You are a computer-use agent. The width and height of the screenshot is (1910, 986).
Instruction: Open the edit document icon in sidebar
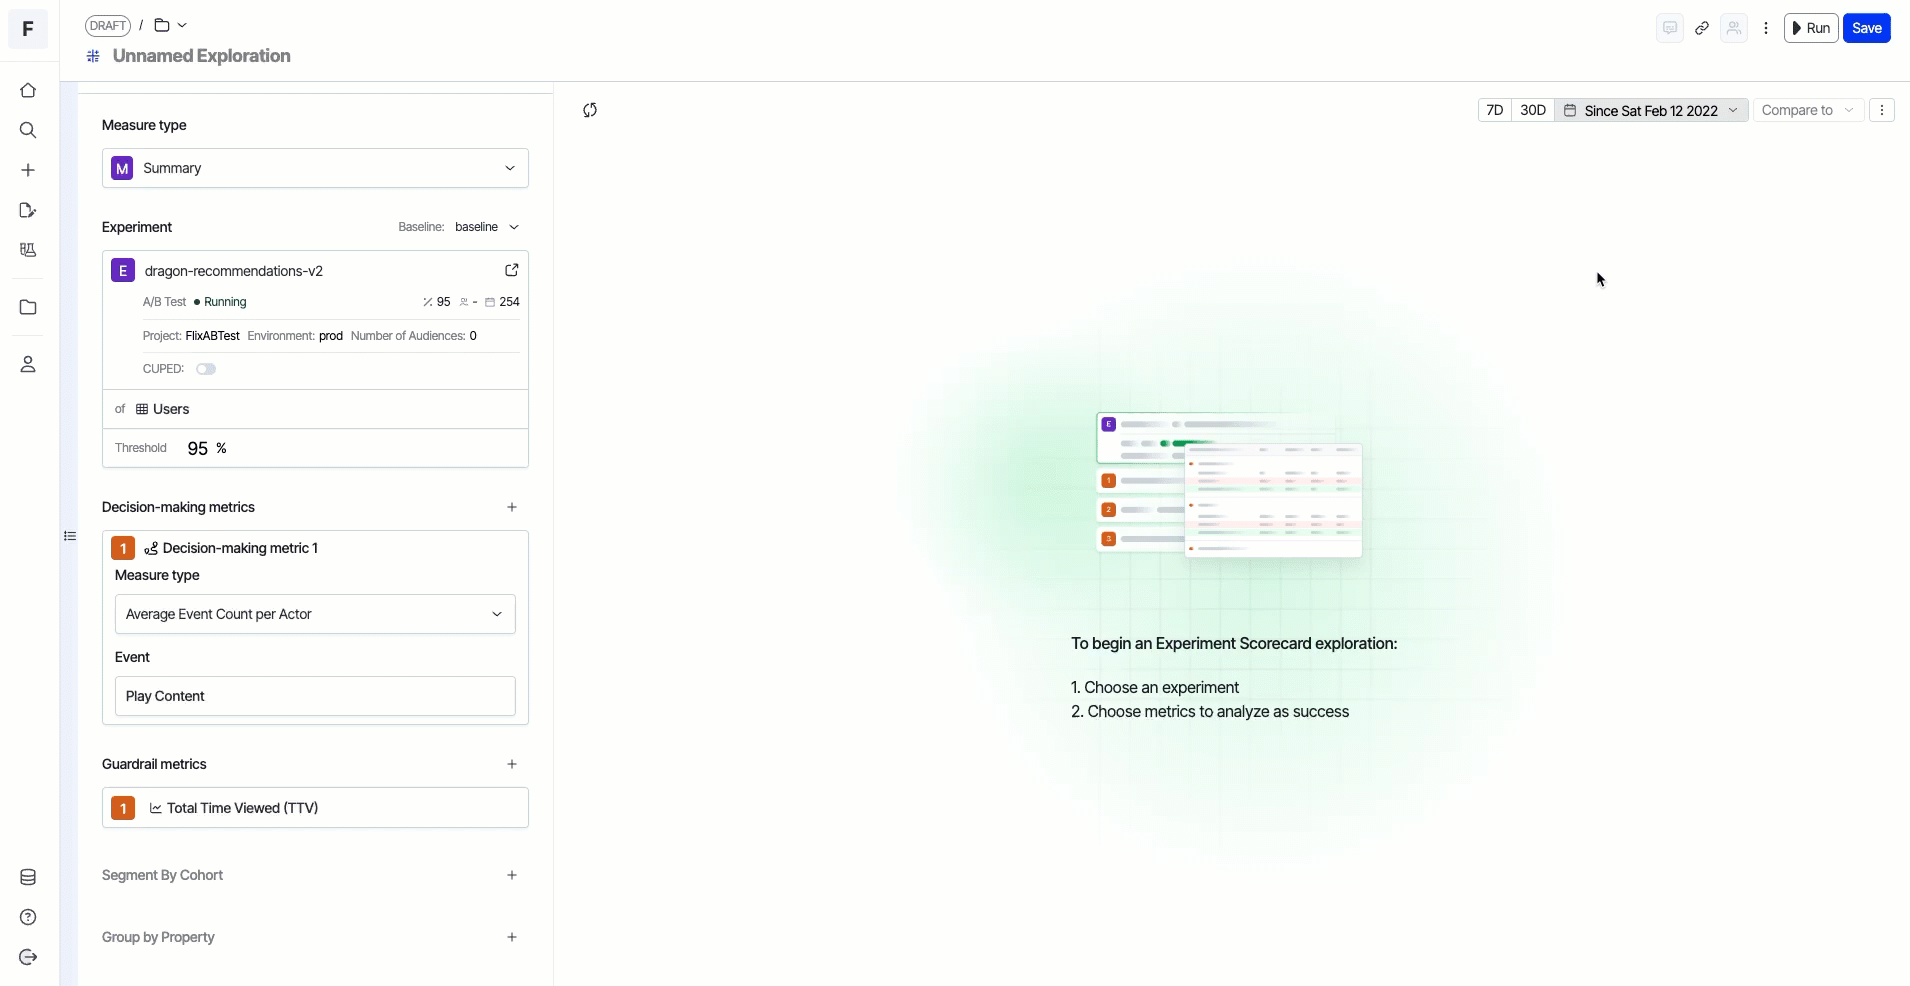click(x=28, y=210)
